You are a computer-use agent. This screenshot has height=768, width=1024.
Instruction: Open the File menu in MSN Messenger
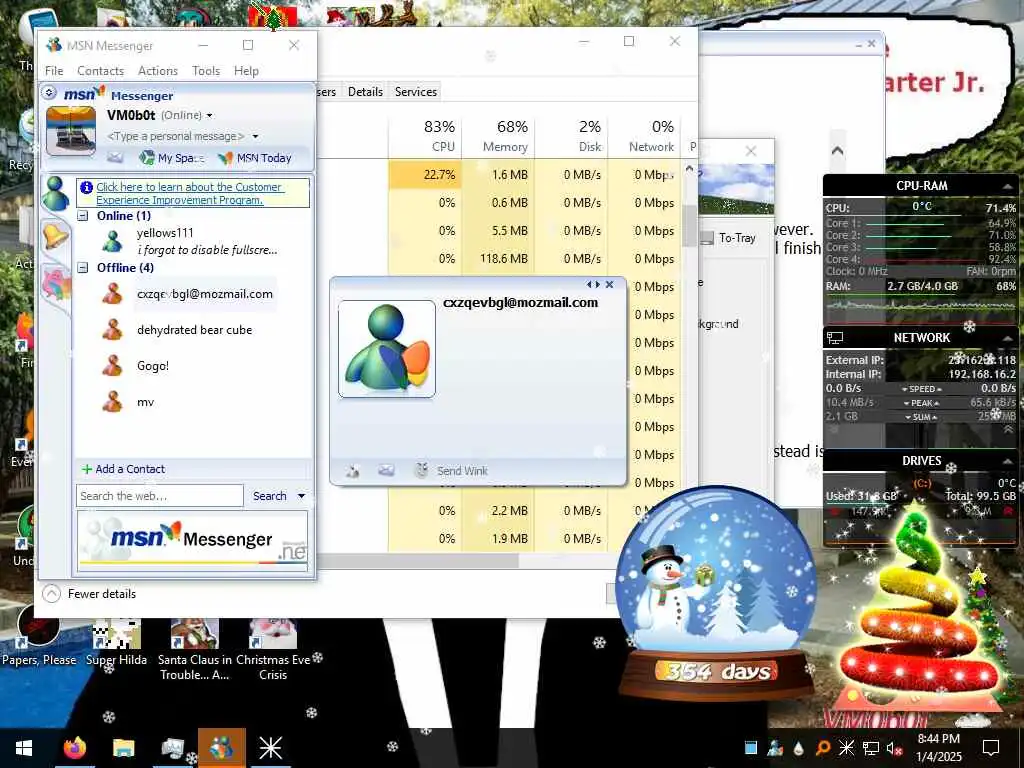(54, 71)
